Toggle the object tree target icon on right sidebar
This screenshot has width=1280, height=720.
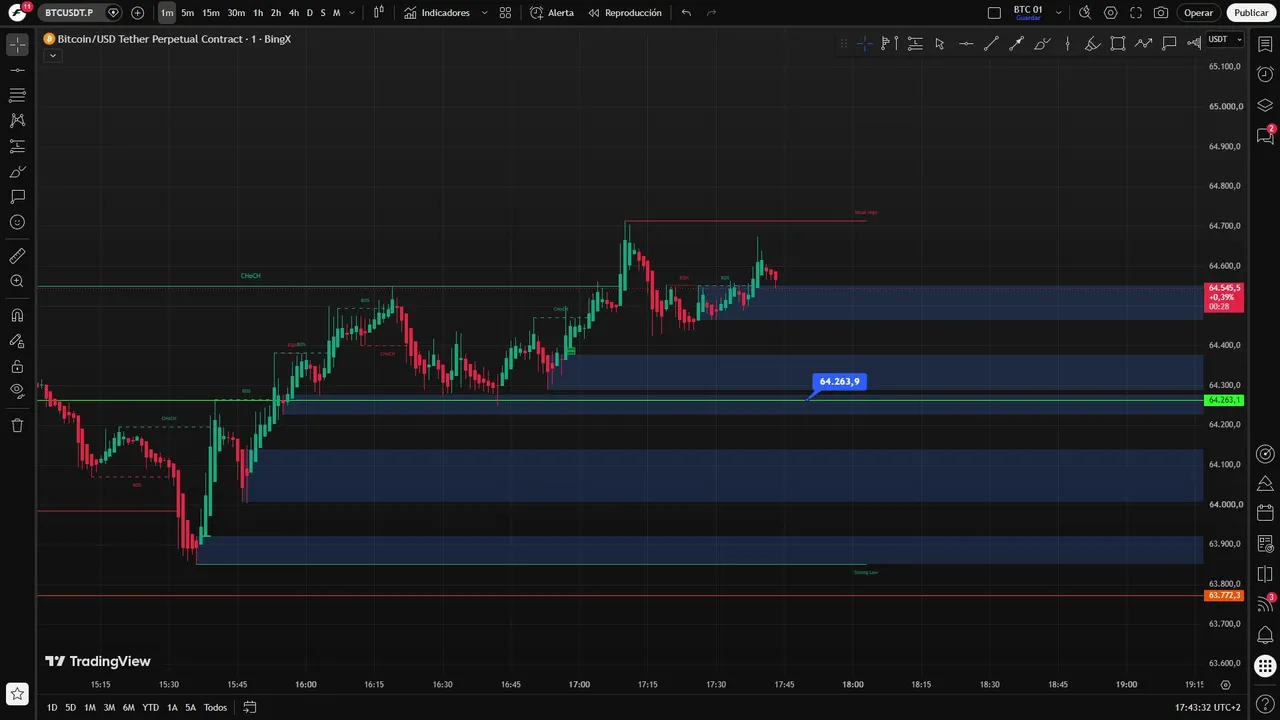[1265, 453]
